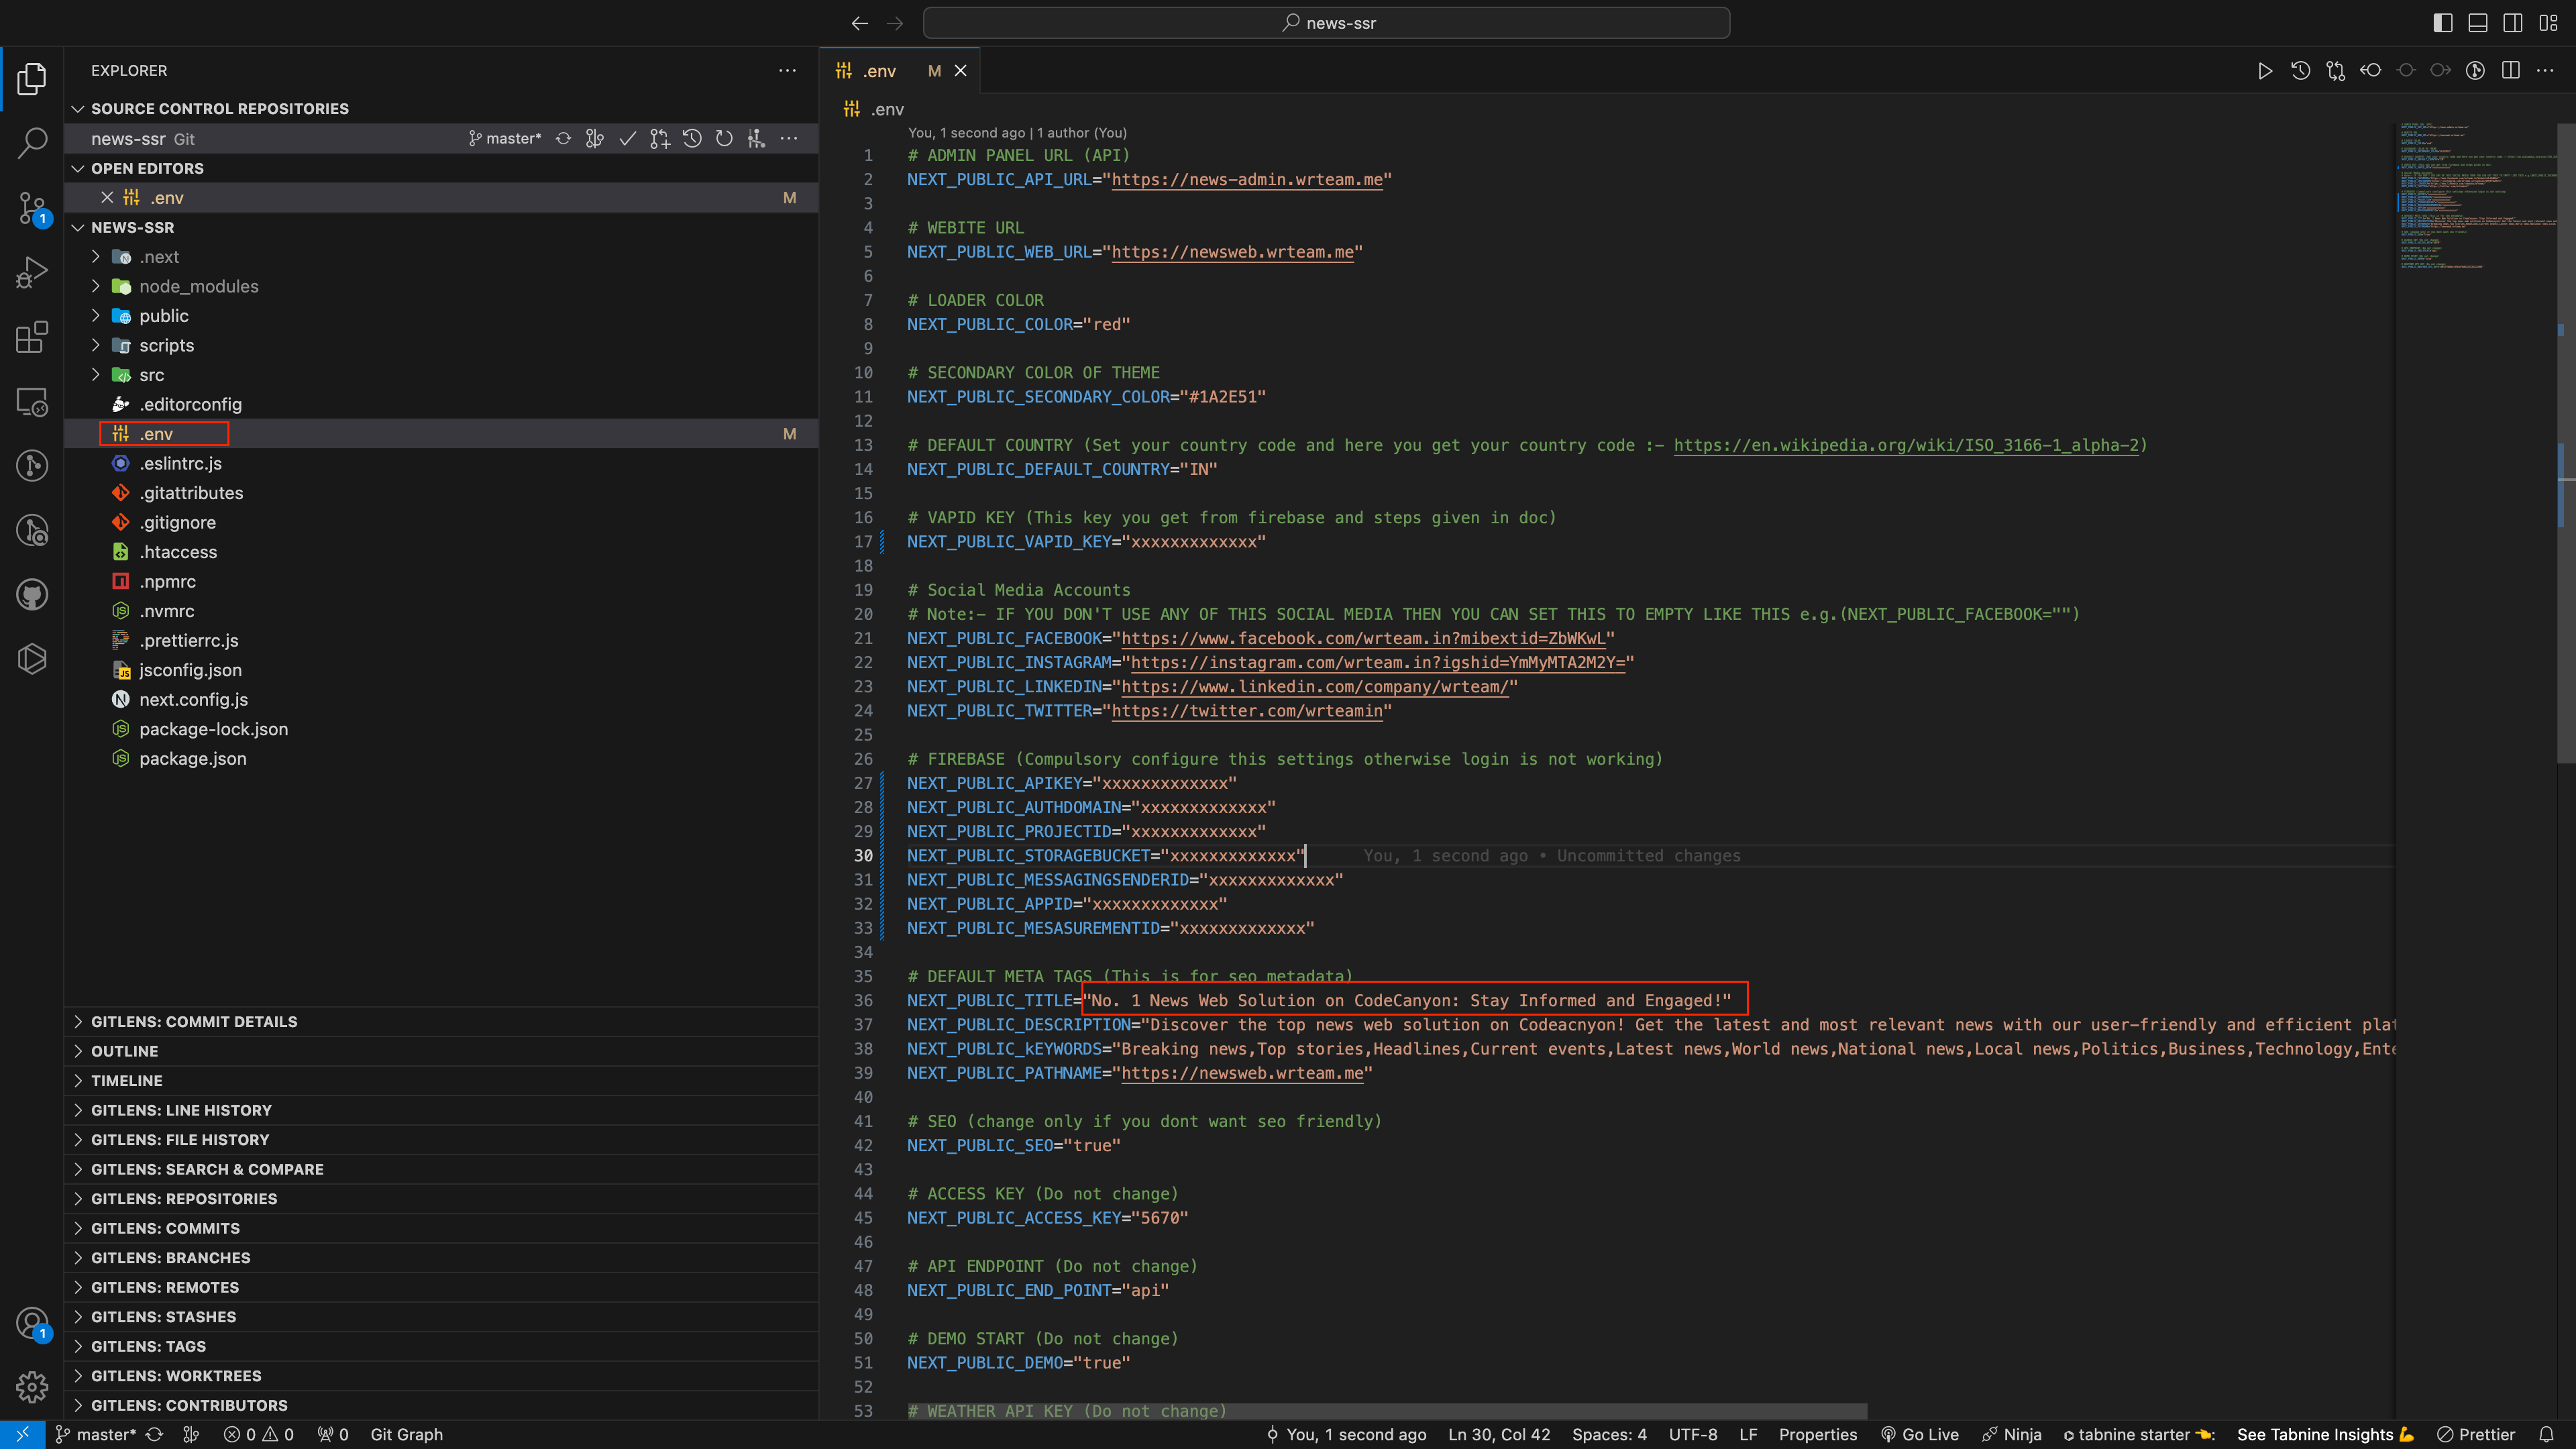Select the .env editor tab
The image size is (2576, 1449).
879,71
